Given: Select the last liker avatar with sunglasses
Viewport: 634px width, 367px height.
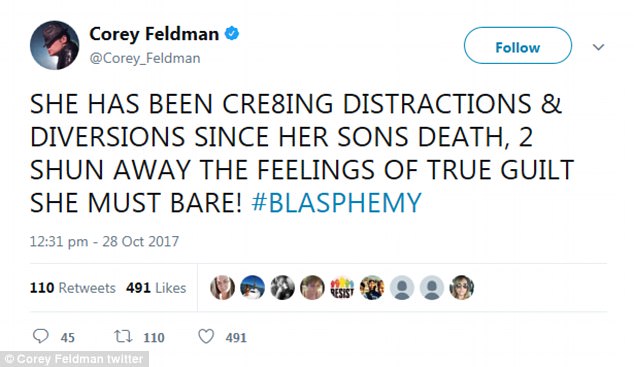Looking at the screenshot, I should 462,288.
